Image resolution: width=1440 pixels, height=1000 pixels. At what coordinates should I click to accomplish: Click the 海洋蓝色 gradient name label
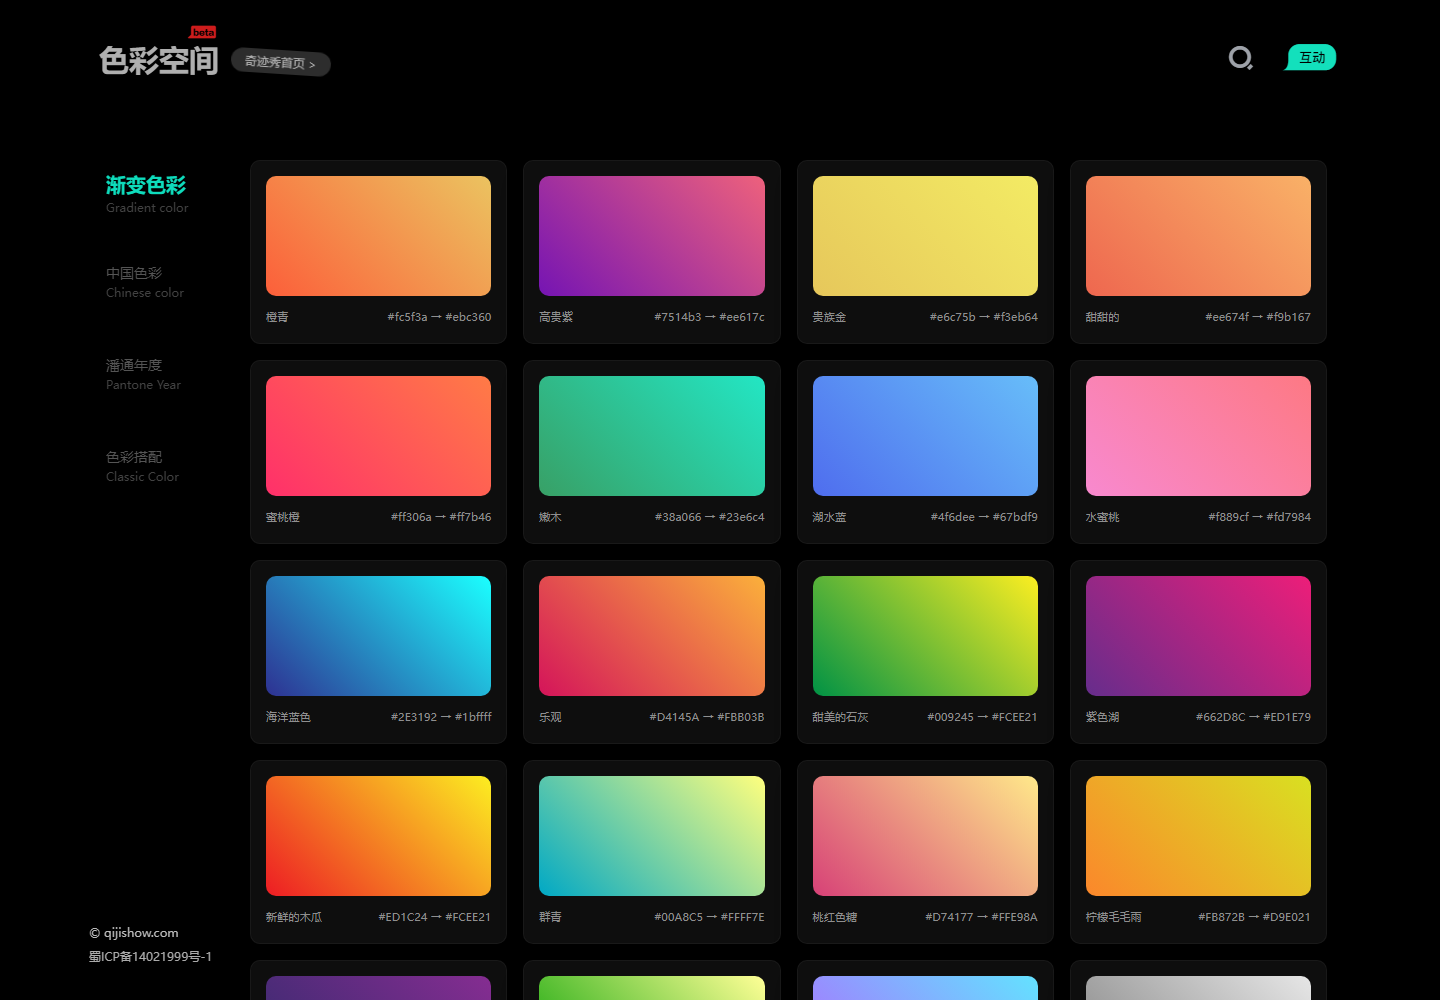coord(288,717)
